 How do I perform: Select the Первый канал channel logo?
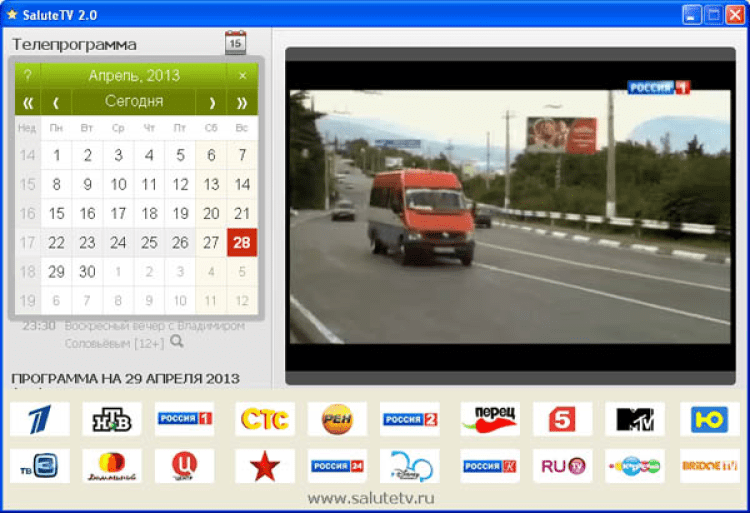(40, 419)
